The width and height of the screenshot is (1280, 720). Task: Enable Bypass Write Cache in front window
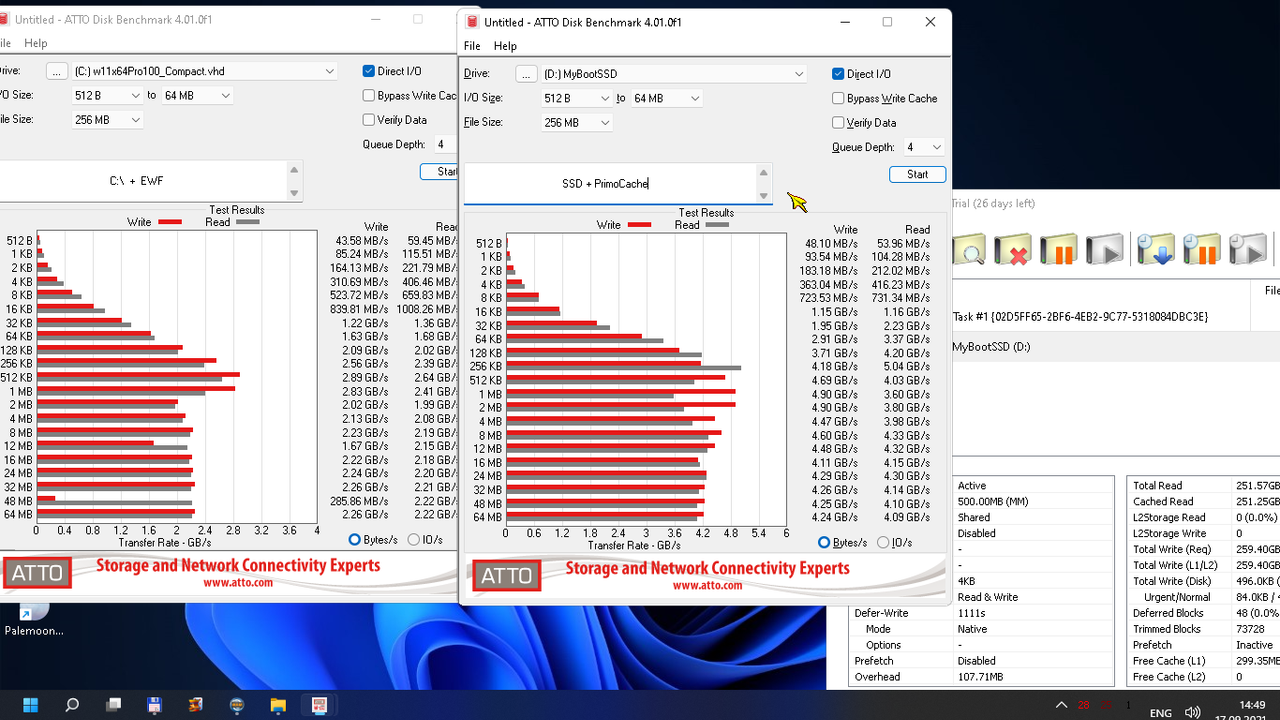pyautogui.click(x=838, y=98)
